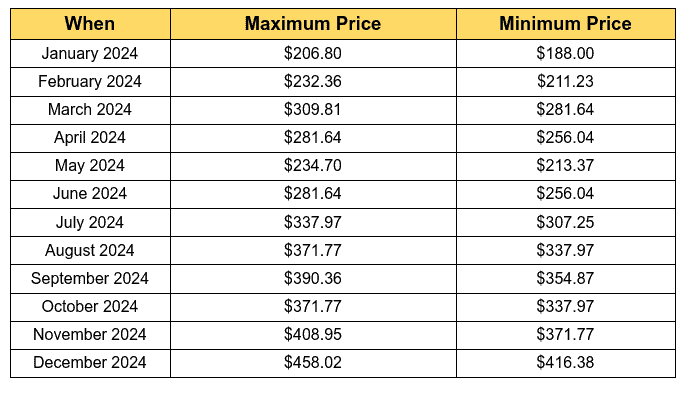Select the $337.97 July maximum price

tap(313, 222)
